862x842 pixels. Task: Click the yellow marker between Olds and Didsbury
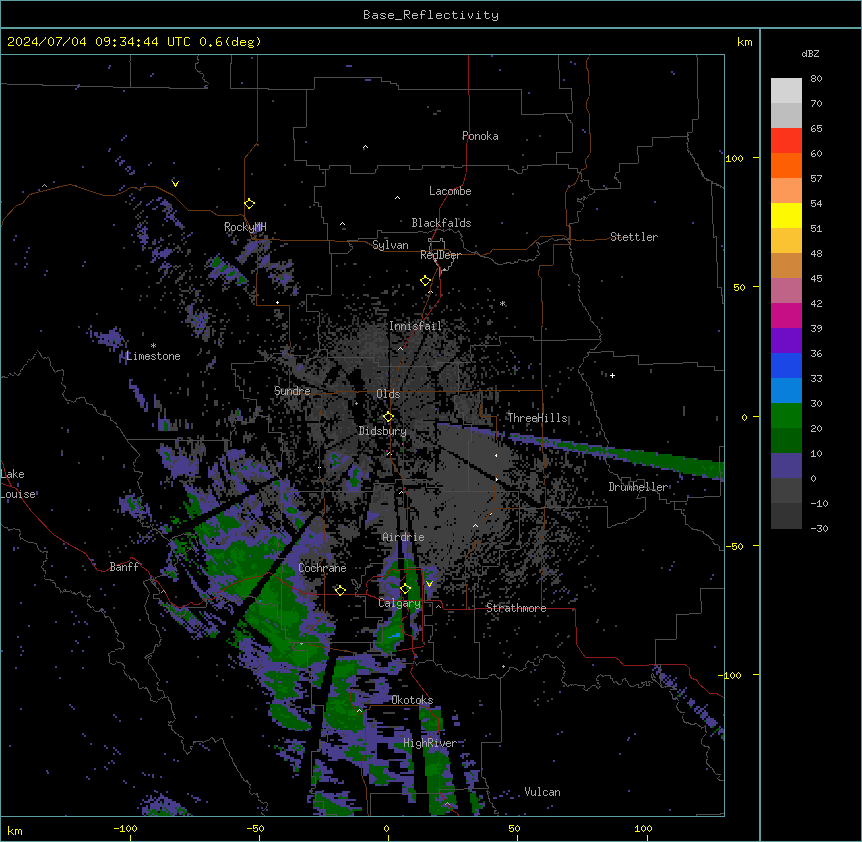[x=388, y=417]
